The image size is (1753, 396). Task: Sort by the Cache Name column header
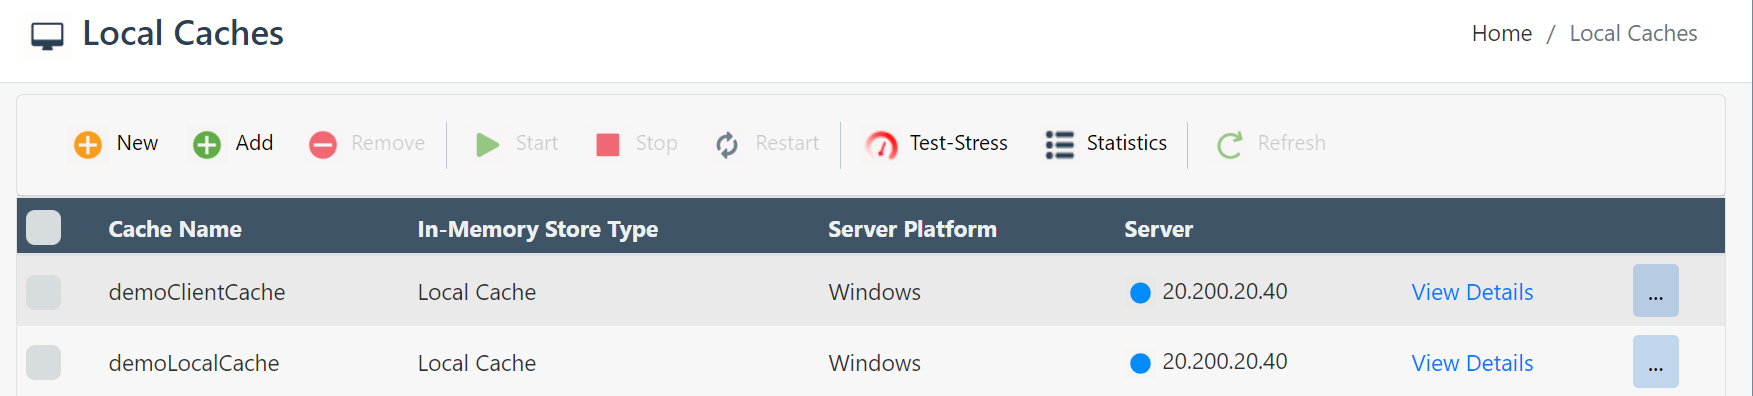point(175,229)
